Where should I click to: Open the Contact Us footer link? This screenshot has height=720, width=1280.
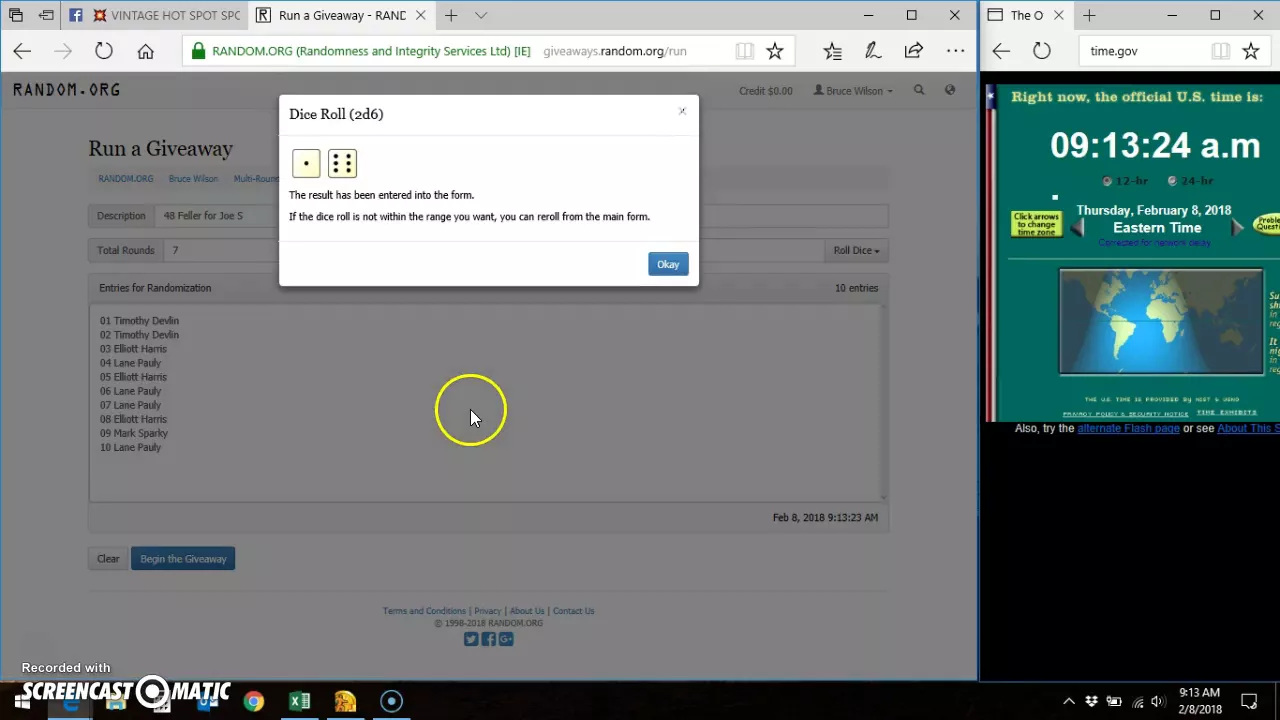tap(573, 611)
